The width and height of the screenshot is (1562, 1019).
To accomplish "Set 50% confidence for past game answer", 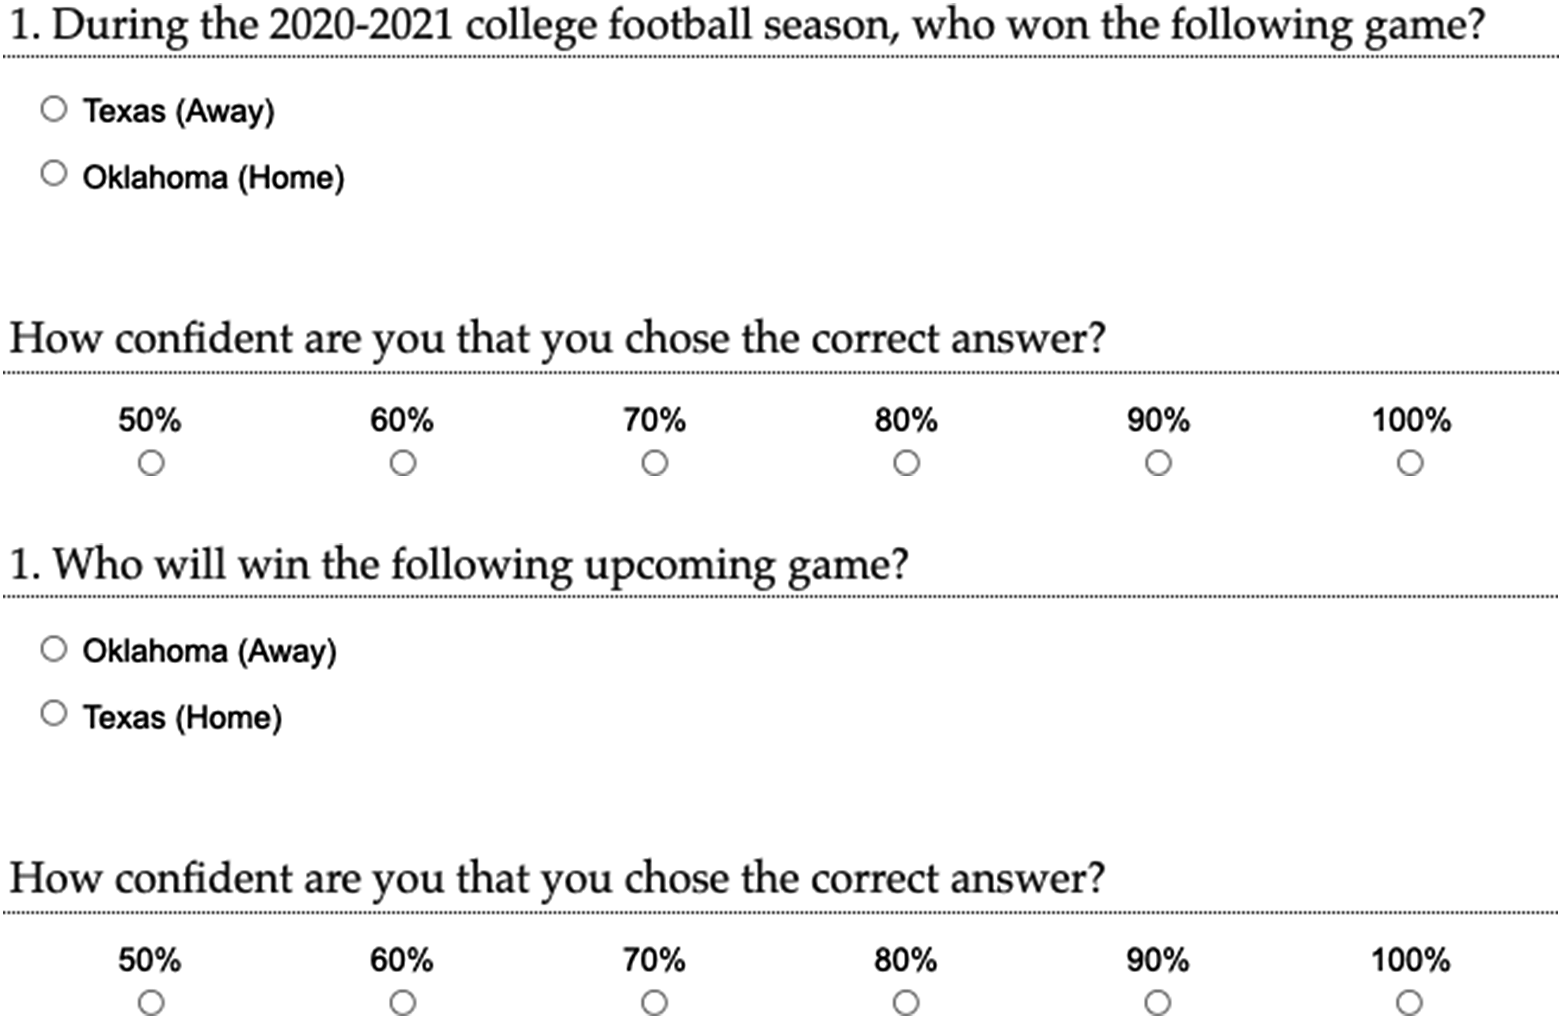I will [x=151, y=464].
